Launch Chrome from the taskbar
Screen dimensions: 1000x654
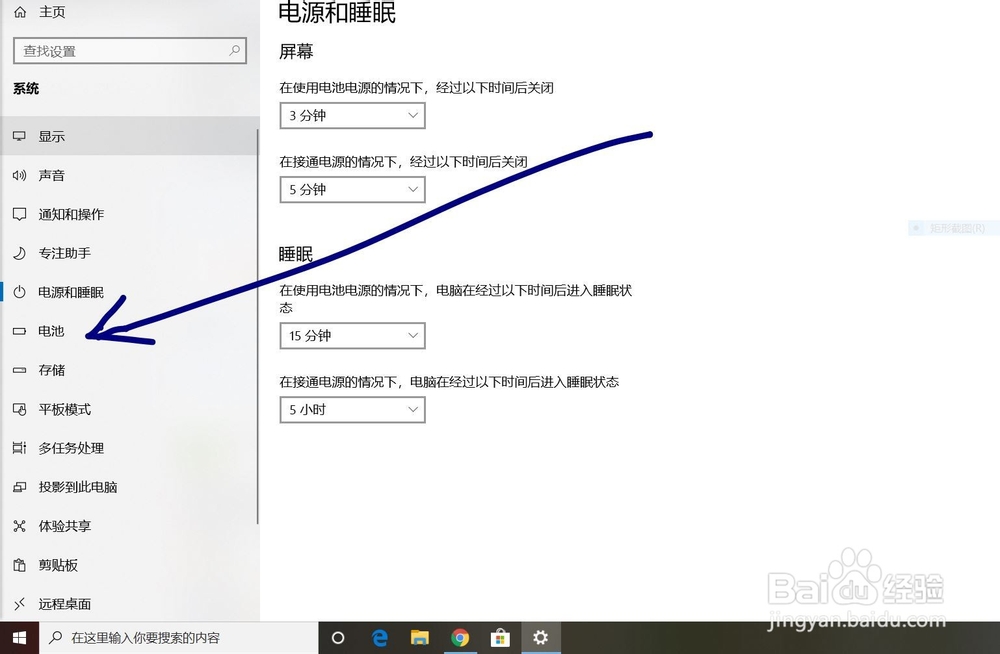coord(460,637)
